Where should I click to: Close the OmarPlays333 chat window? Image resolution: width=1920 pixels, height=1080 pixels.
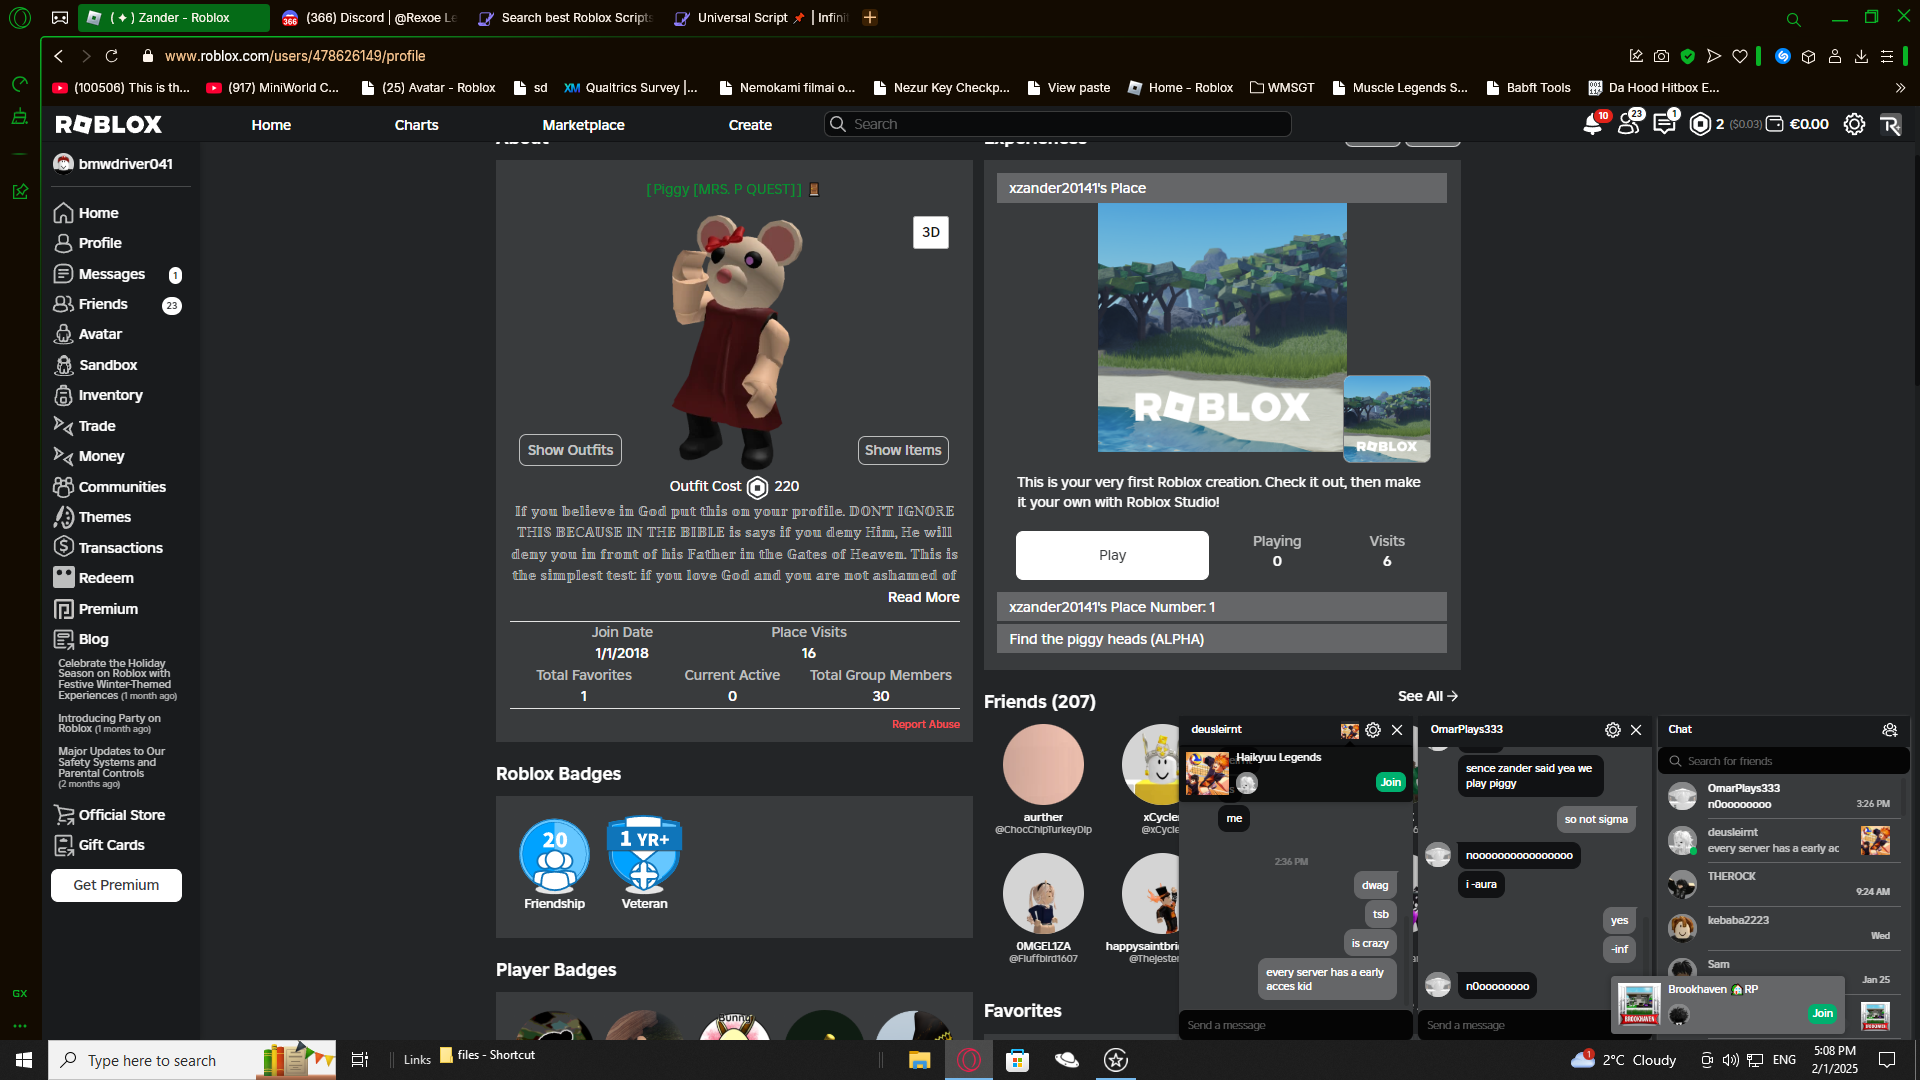[x=1636, y=730]
